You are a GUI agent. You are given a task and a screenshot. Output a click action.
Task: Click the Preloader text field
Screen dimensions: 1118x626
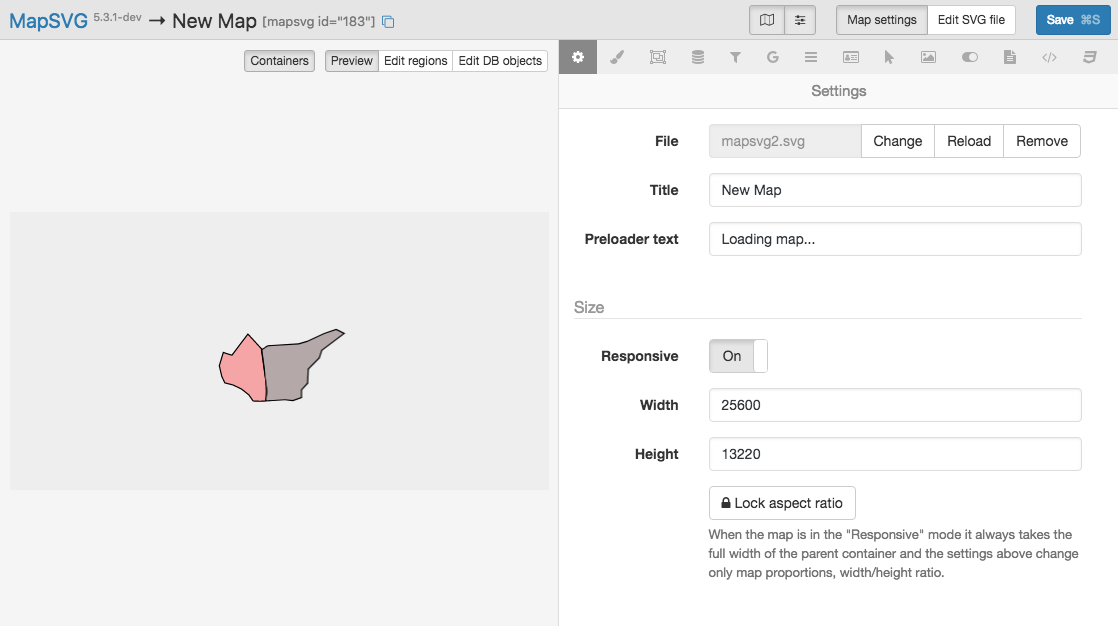pyautogui.click(x=895, y=239)
